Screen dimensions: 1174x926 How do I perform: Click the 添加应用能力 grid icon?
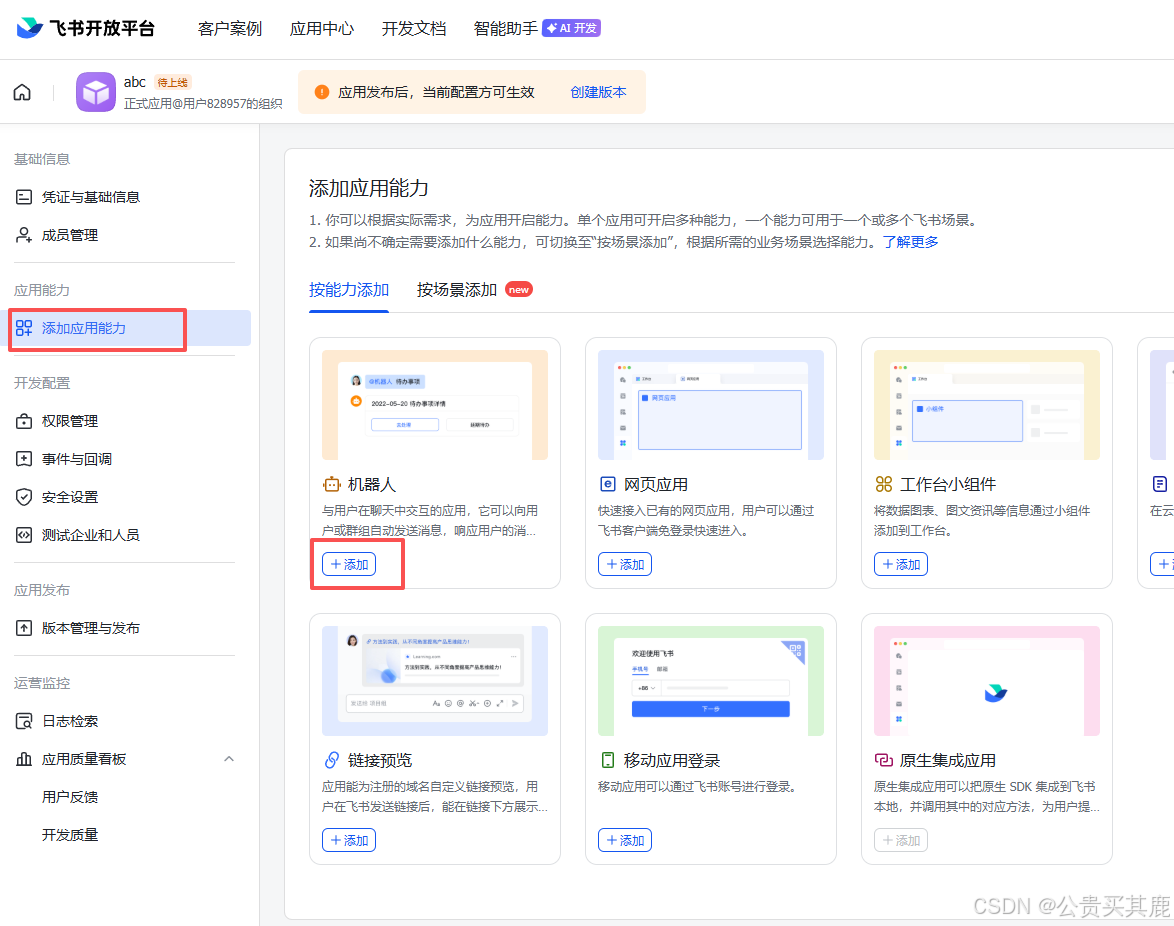point(24,328)
